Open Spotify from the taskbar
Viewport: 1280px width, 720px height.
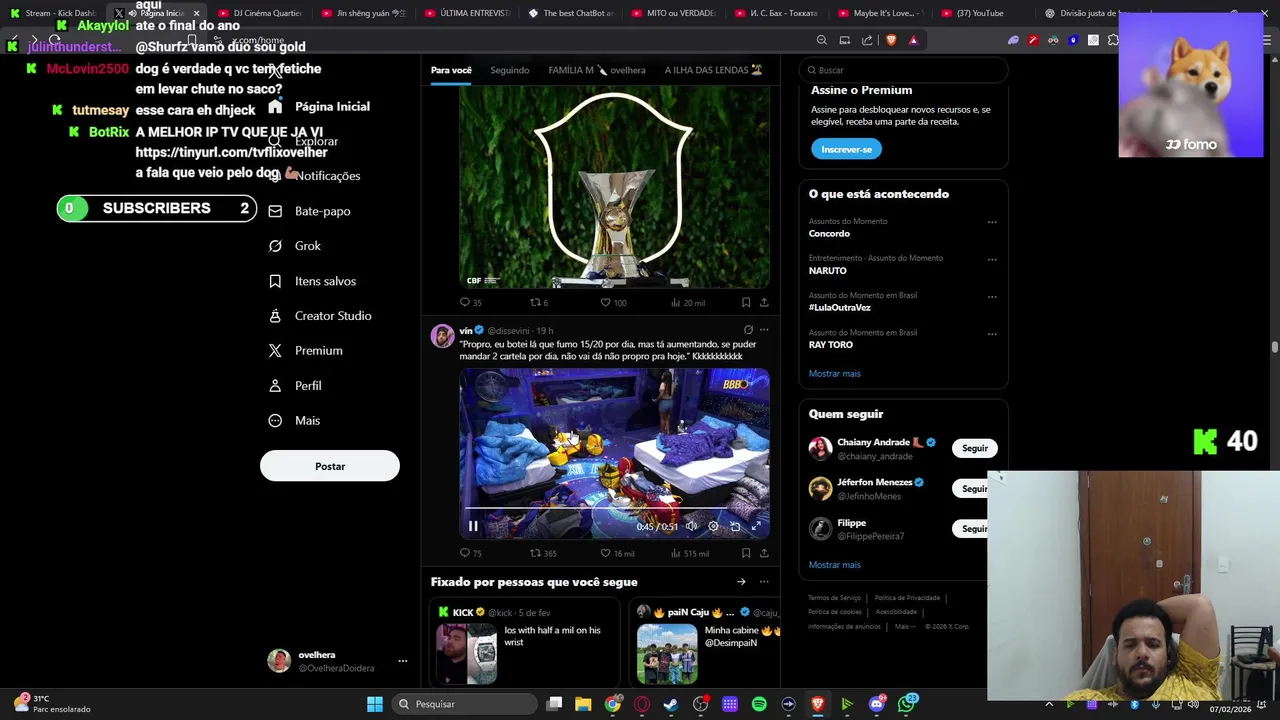[759, 704]
